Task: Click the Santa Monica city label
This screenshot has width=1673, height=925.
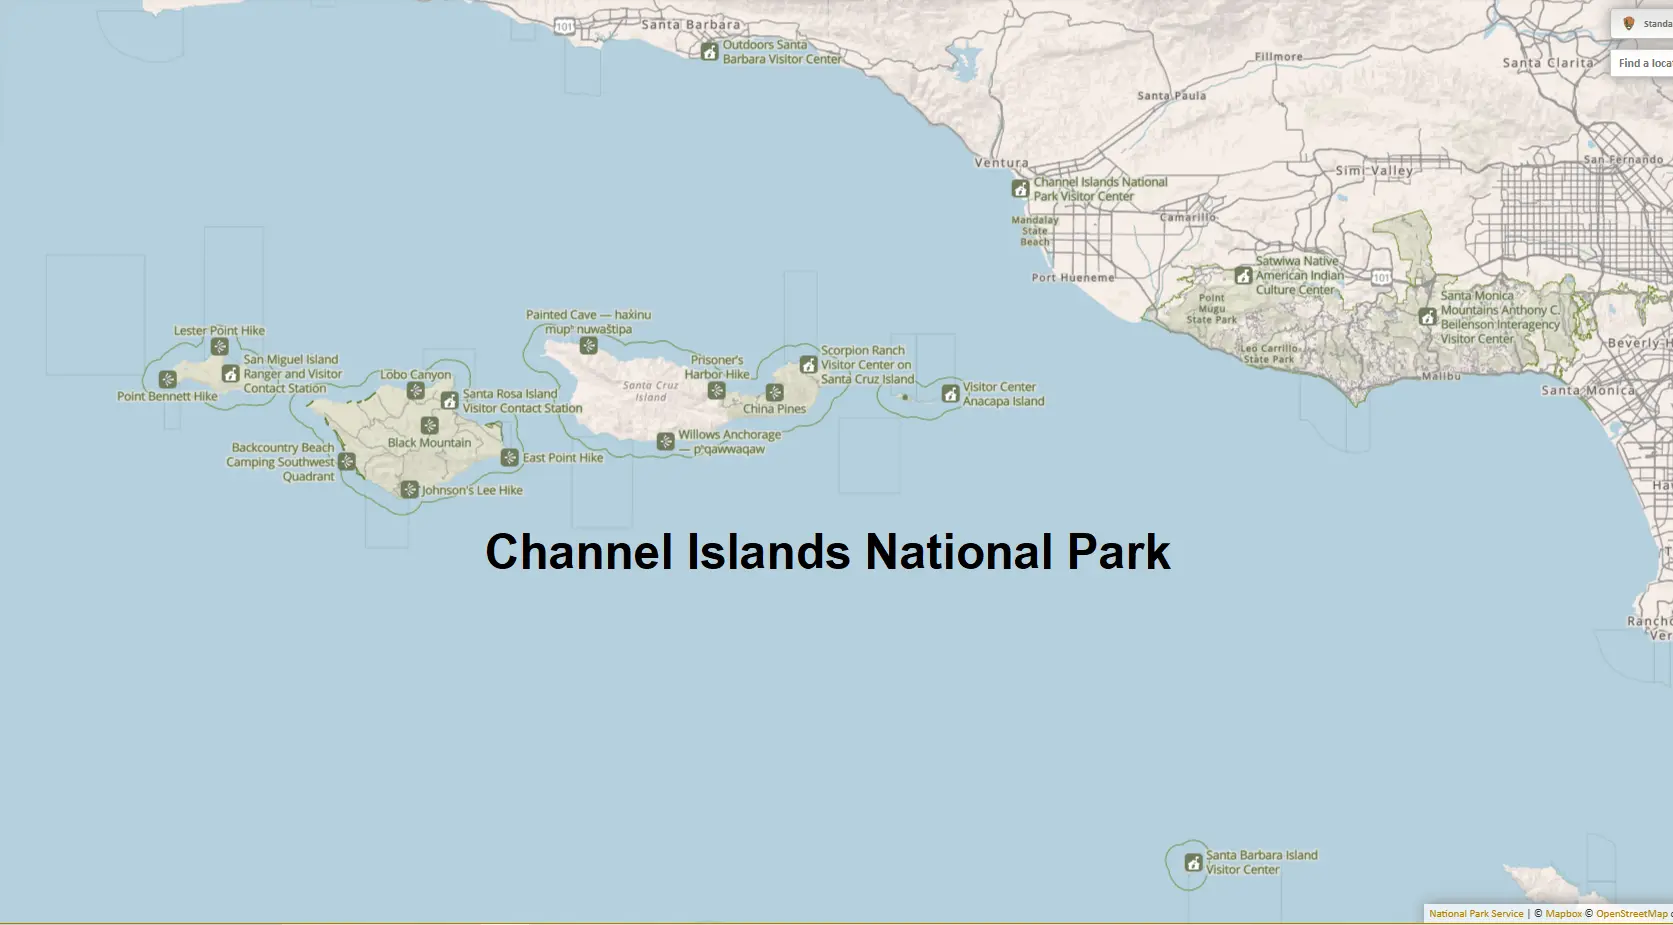Action: tap(1589, 391)
